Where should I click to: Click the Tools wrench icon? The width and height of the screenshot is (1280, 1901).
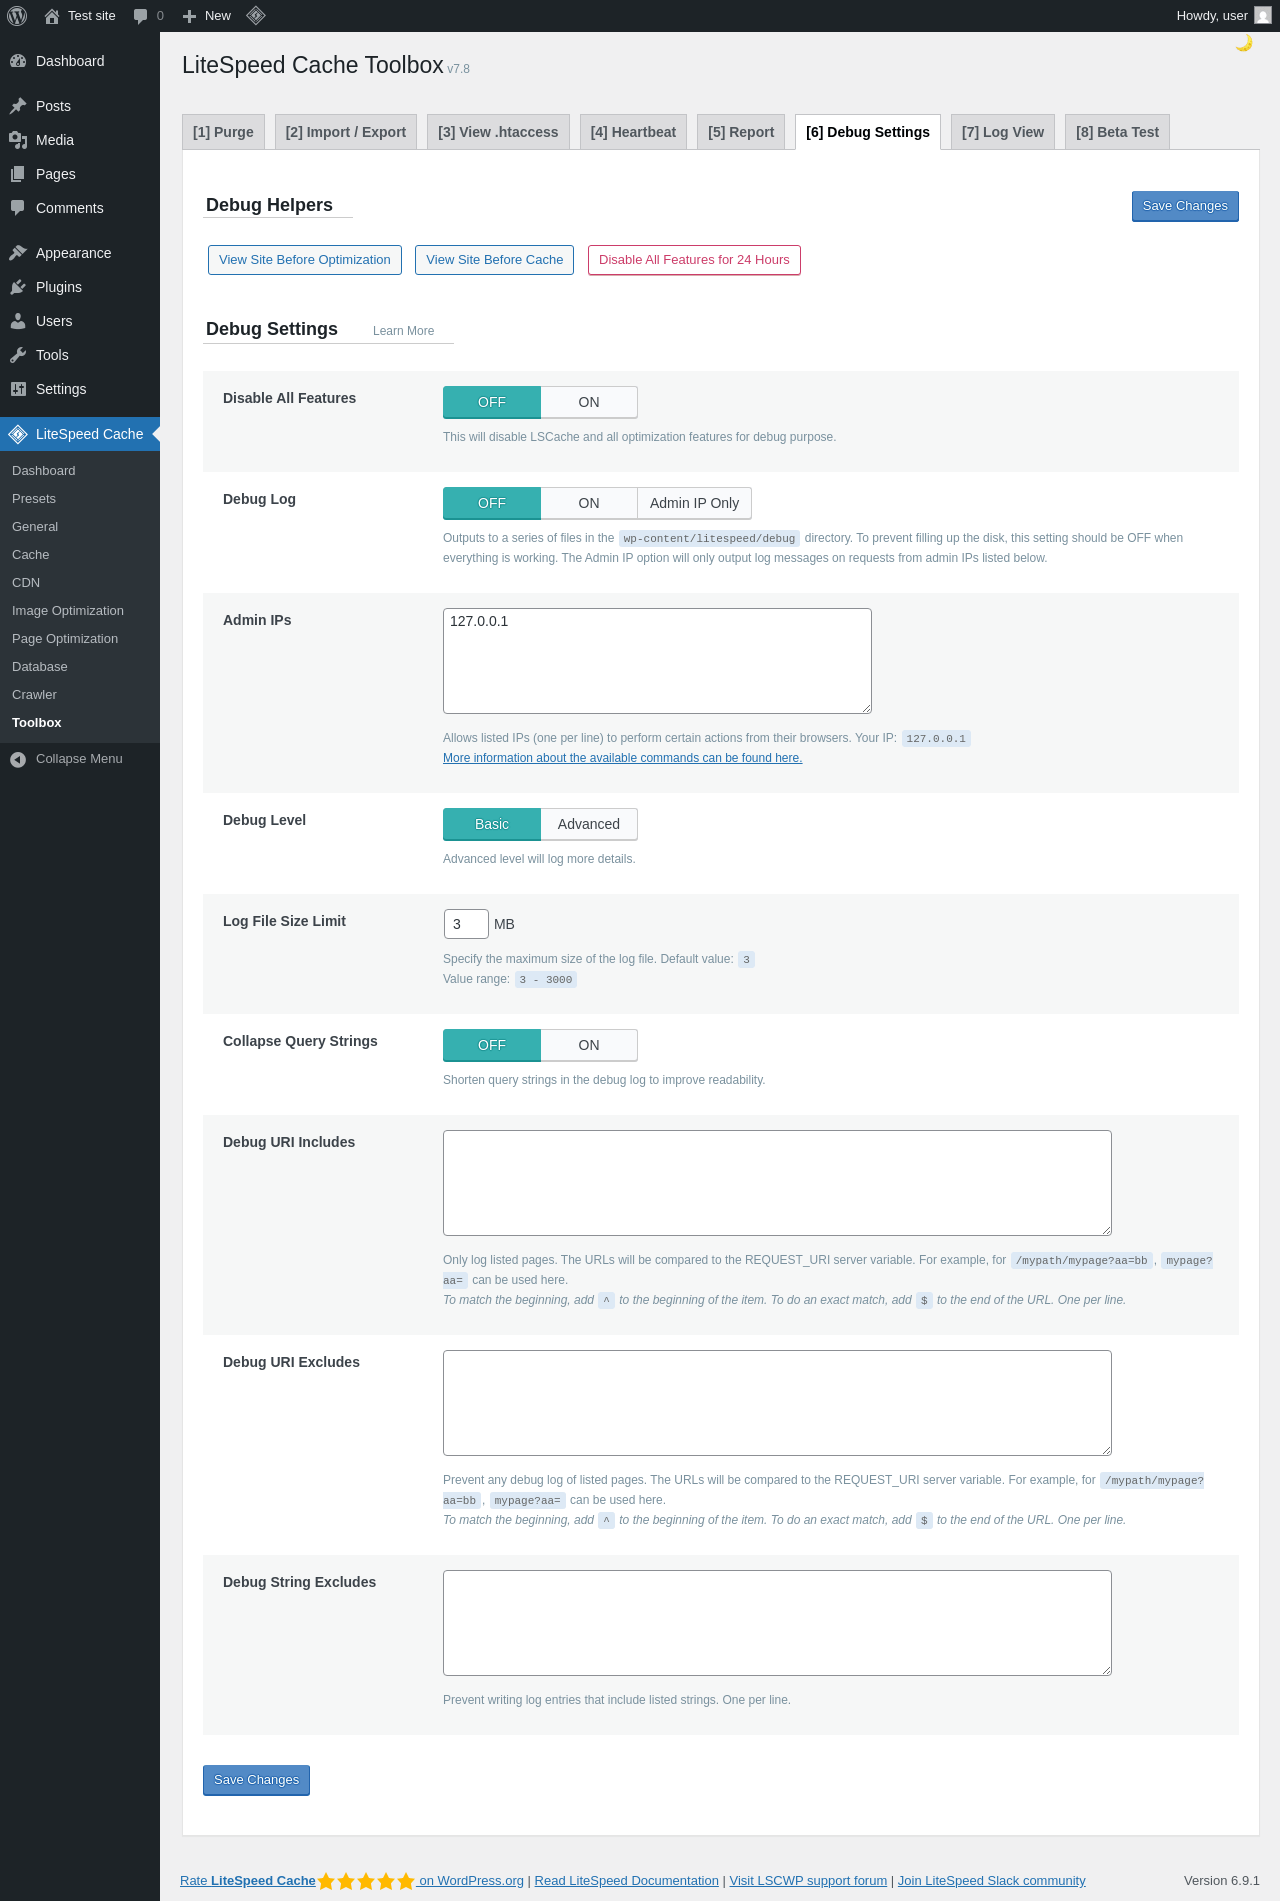pos(18,355)
